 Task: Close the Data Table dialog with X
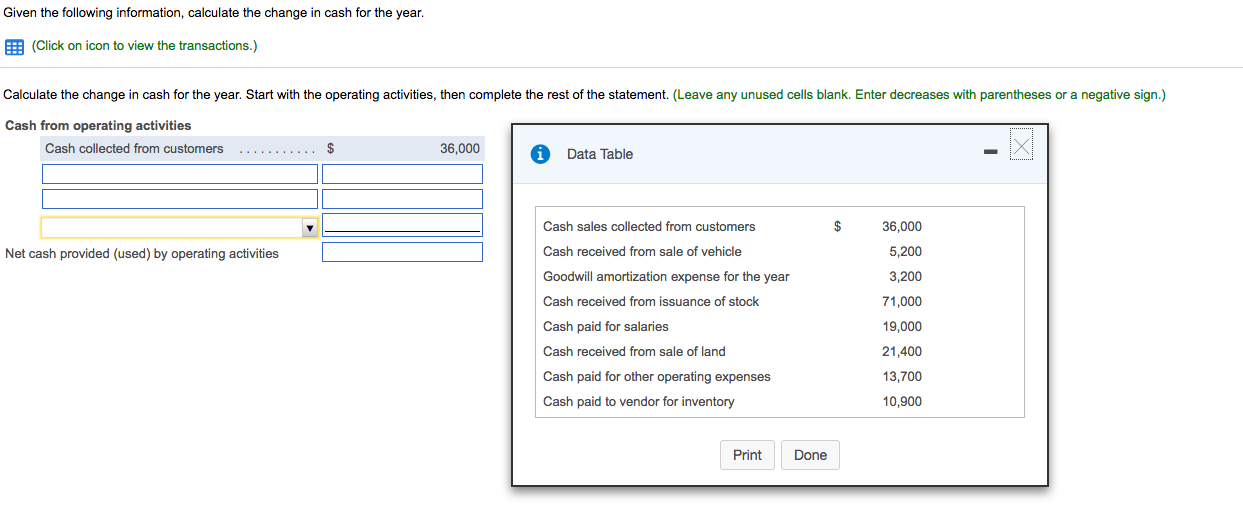click(x=1019, y=146)
